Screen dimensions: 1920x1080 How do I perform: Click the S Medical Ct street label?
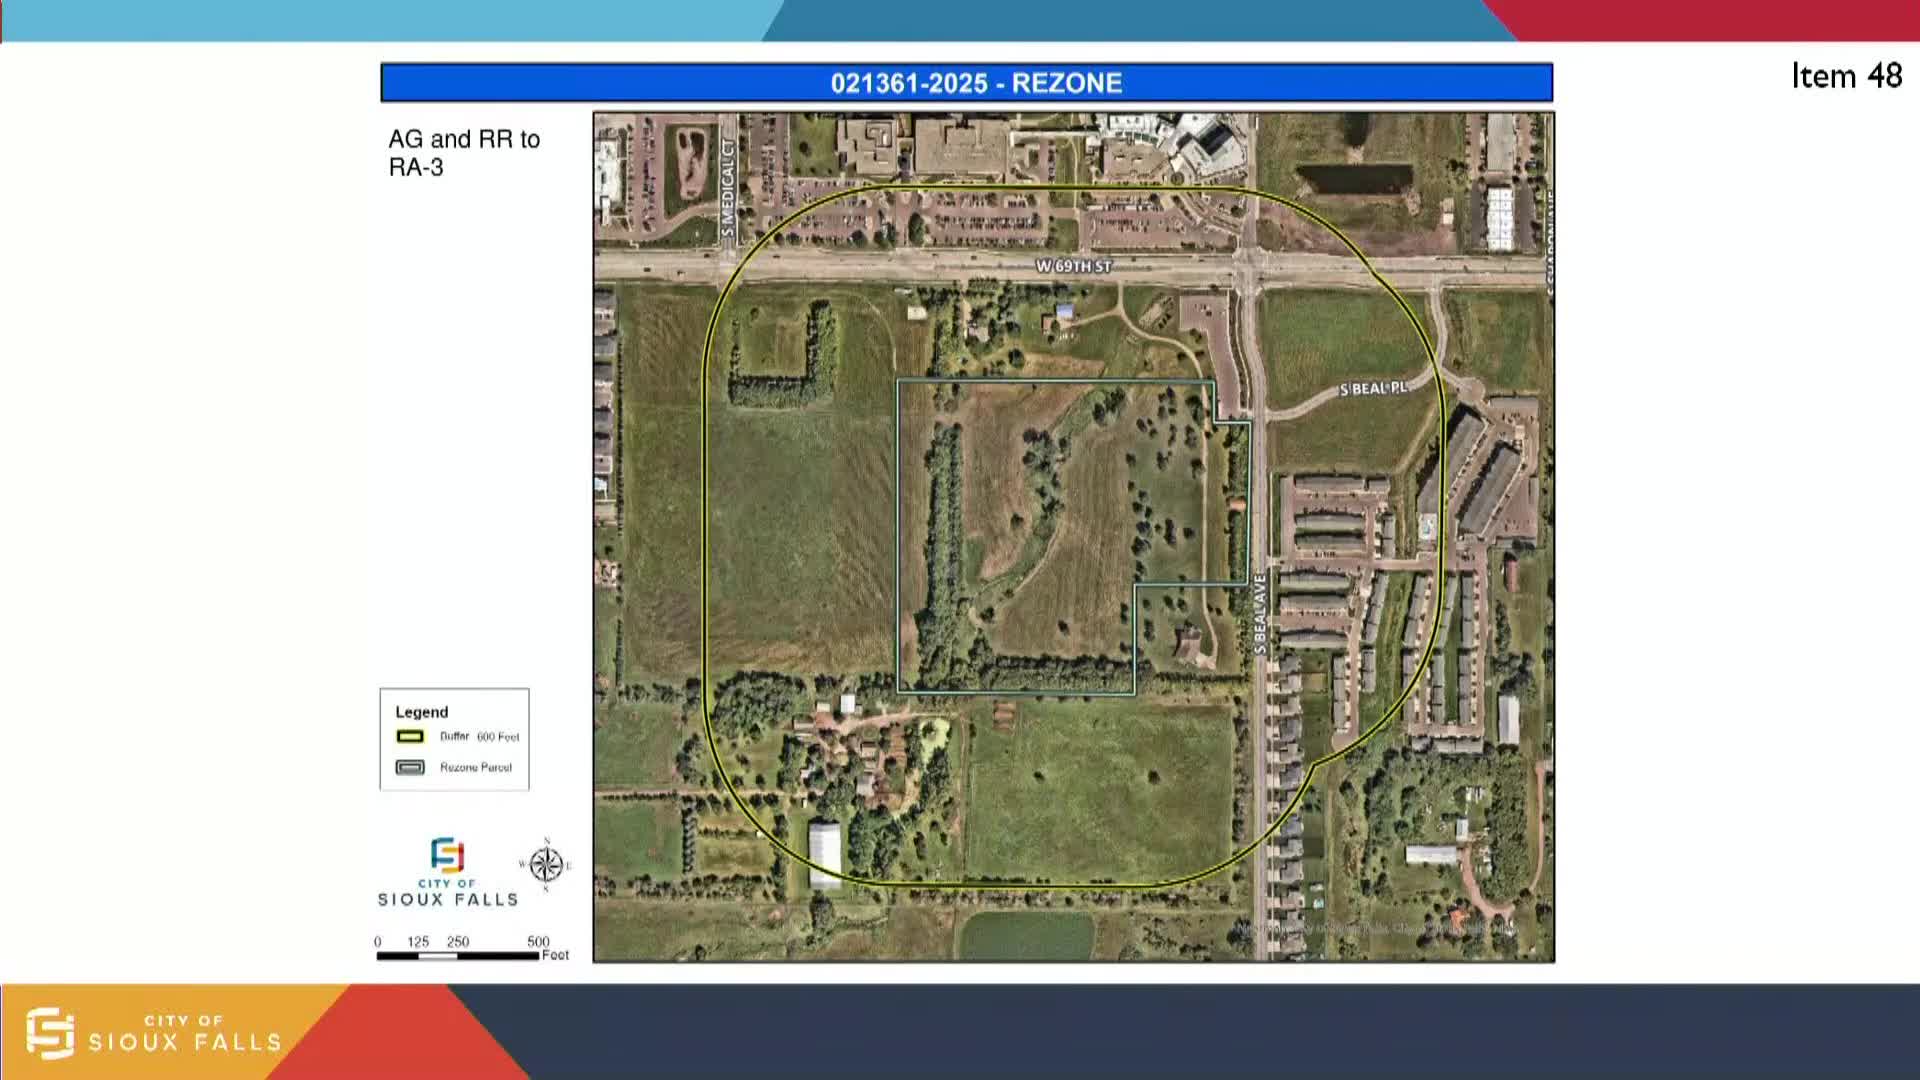click(x=728, y=188)
